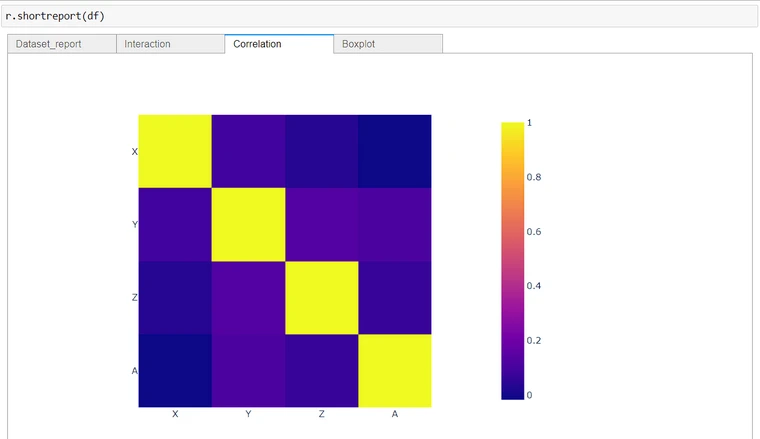760x439 pixels.
Task: Click heatmap cell in row X, column Y
Action: 248,151
